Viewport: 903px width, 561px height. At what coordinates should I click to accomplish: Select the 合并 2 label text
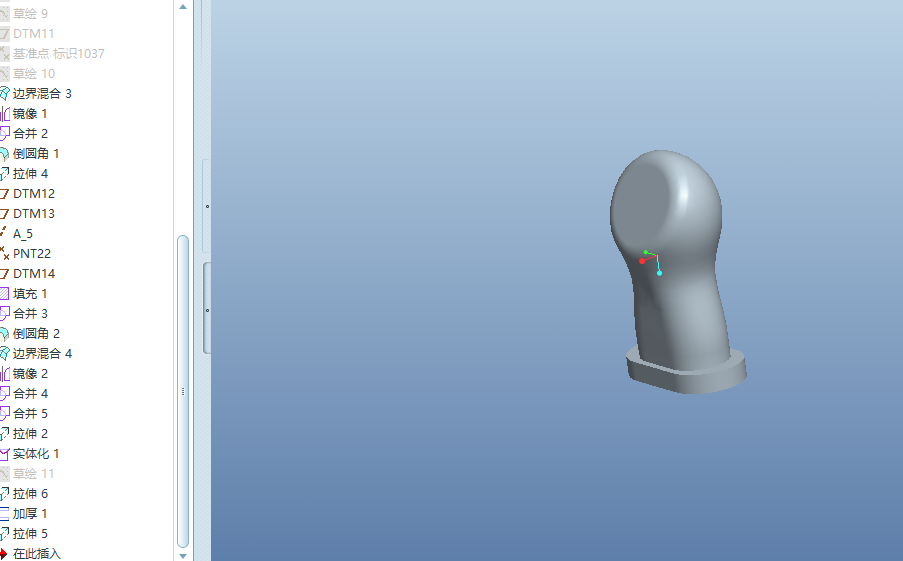31,134
